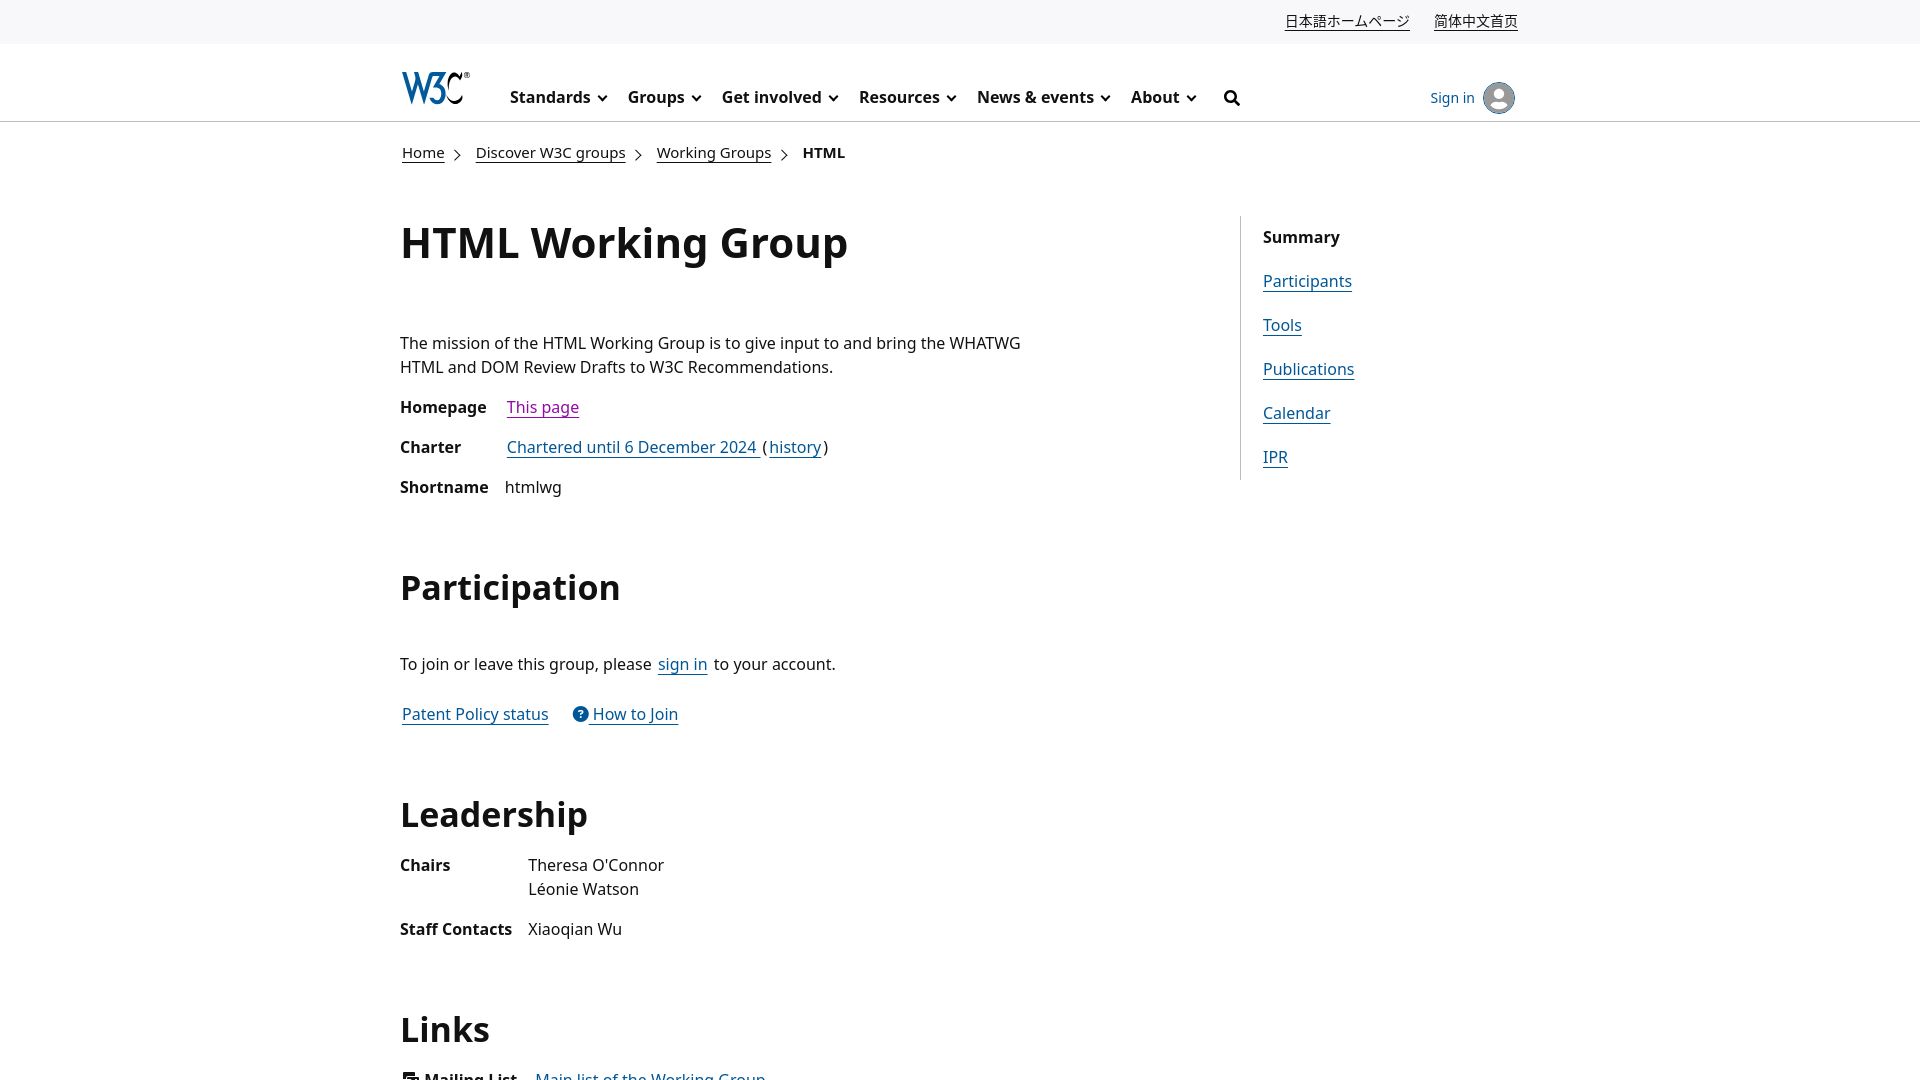The height and width of the screenshot is (1080, 1920).
Task: Click the This page homepage link
Action: pyautogui.click(x=543, y=408)
